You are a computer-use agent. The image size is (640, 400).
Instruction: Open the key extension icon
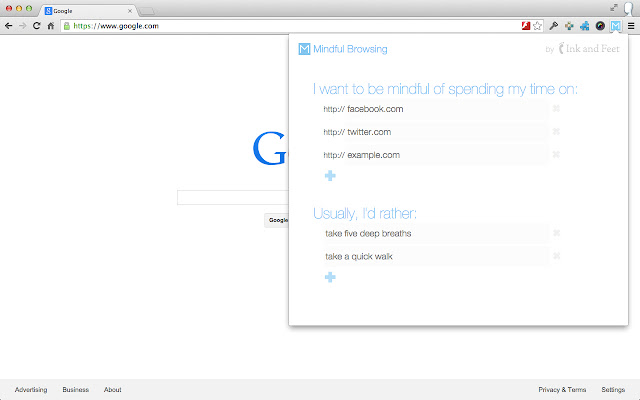point(553,26)
